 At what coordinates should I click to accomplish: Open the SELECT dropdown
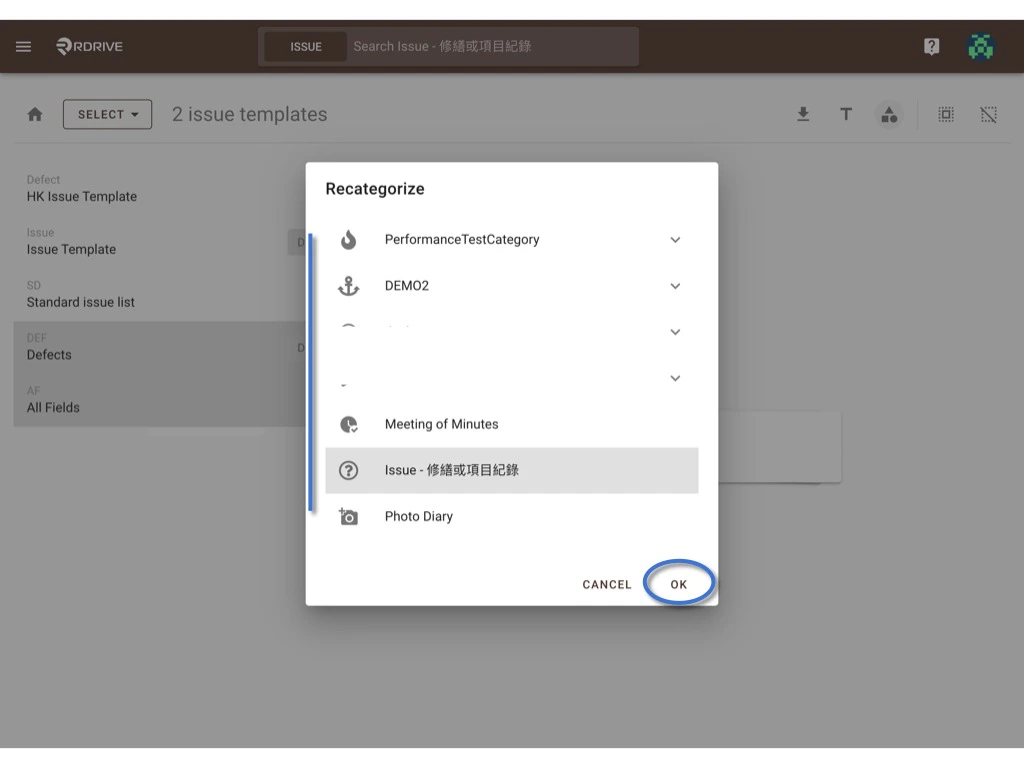pyautogui.click(x=108, y=114)
